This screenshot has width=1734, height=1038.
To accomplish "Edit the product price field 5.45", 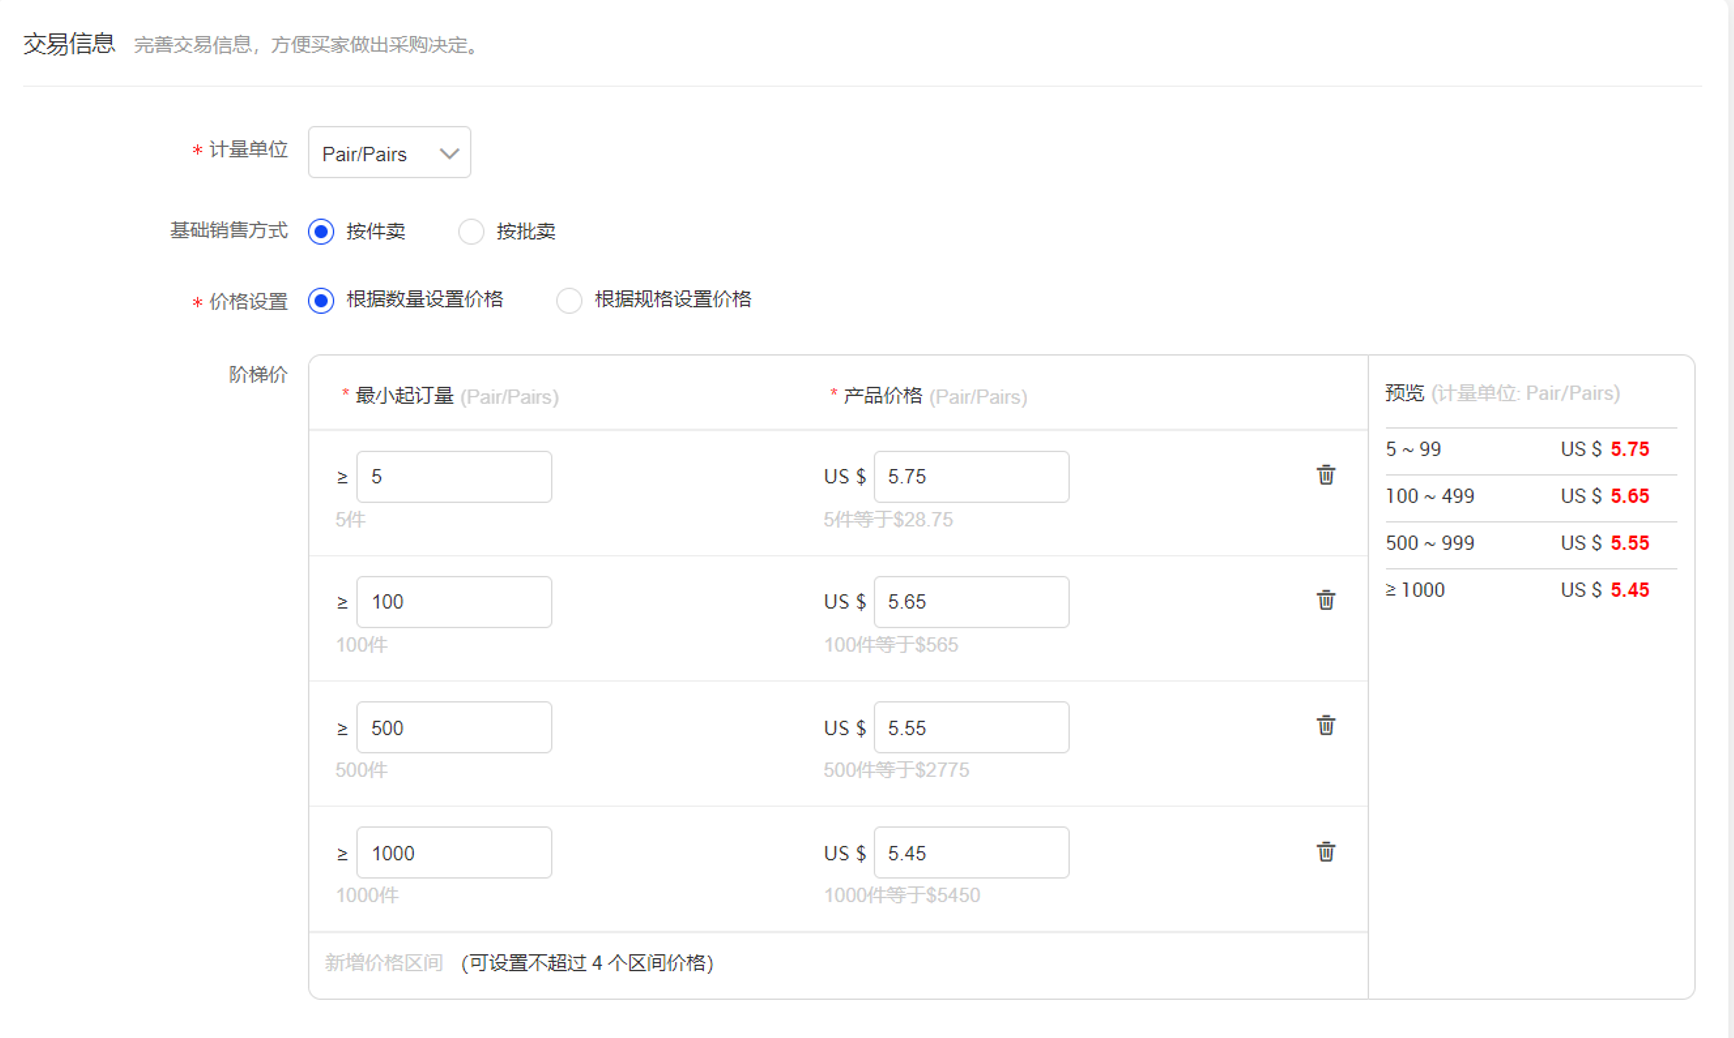I will tap(971, 853).
